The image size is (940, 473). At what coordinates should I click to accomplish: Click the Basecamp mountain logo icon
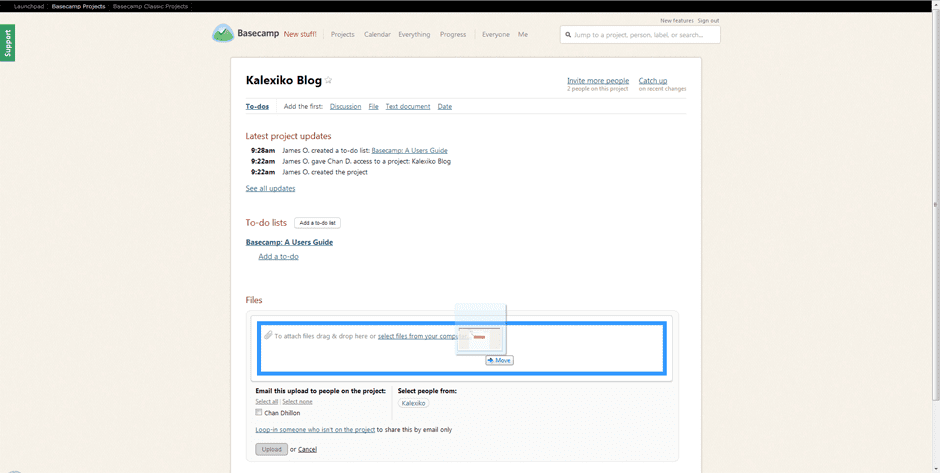222,34
